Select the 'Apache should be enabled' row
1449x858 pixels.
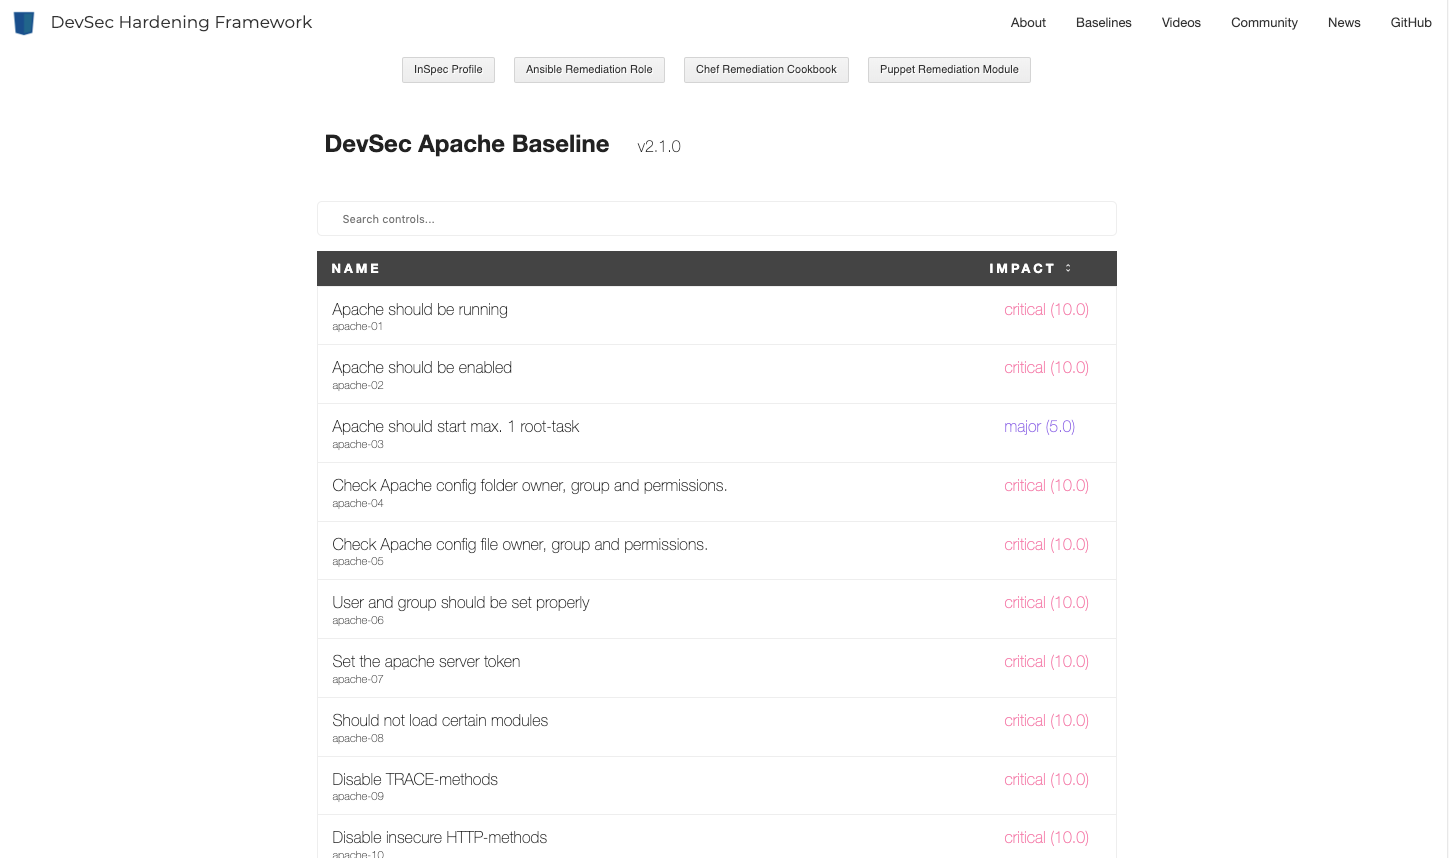click(x=717, y=374)
